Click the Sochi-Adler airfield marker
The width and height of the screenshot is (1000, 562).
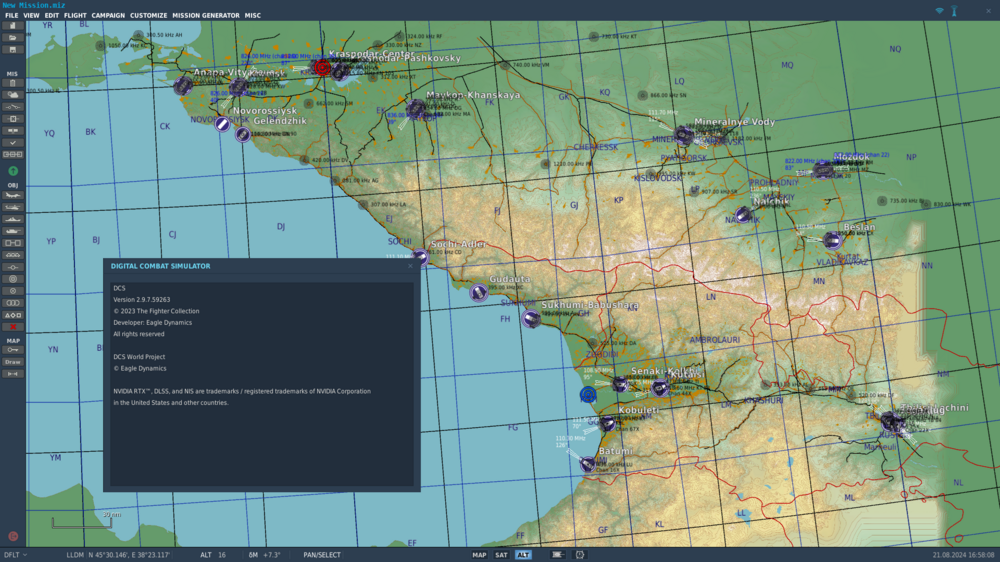coord(420,257)
